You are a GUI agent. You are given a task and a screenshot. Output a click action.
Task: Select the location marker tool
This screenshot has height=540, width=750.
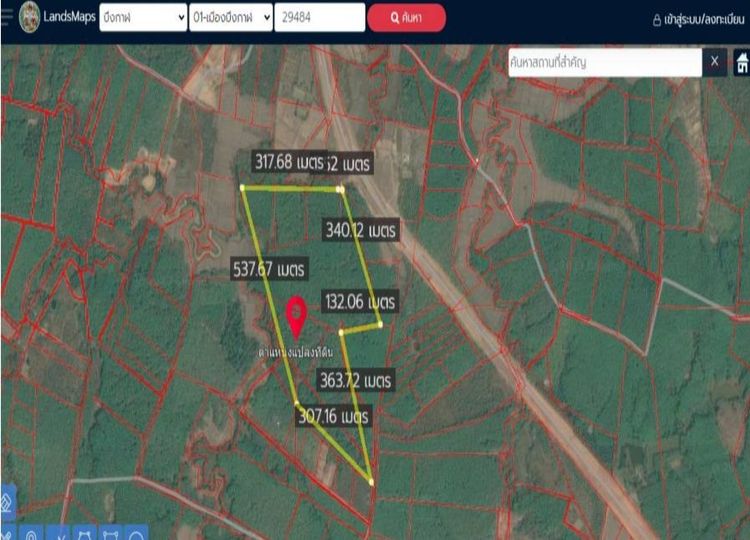(x=32, y=533)
